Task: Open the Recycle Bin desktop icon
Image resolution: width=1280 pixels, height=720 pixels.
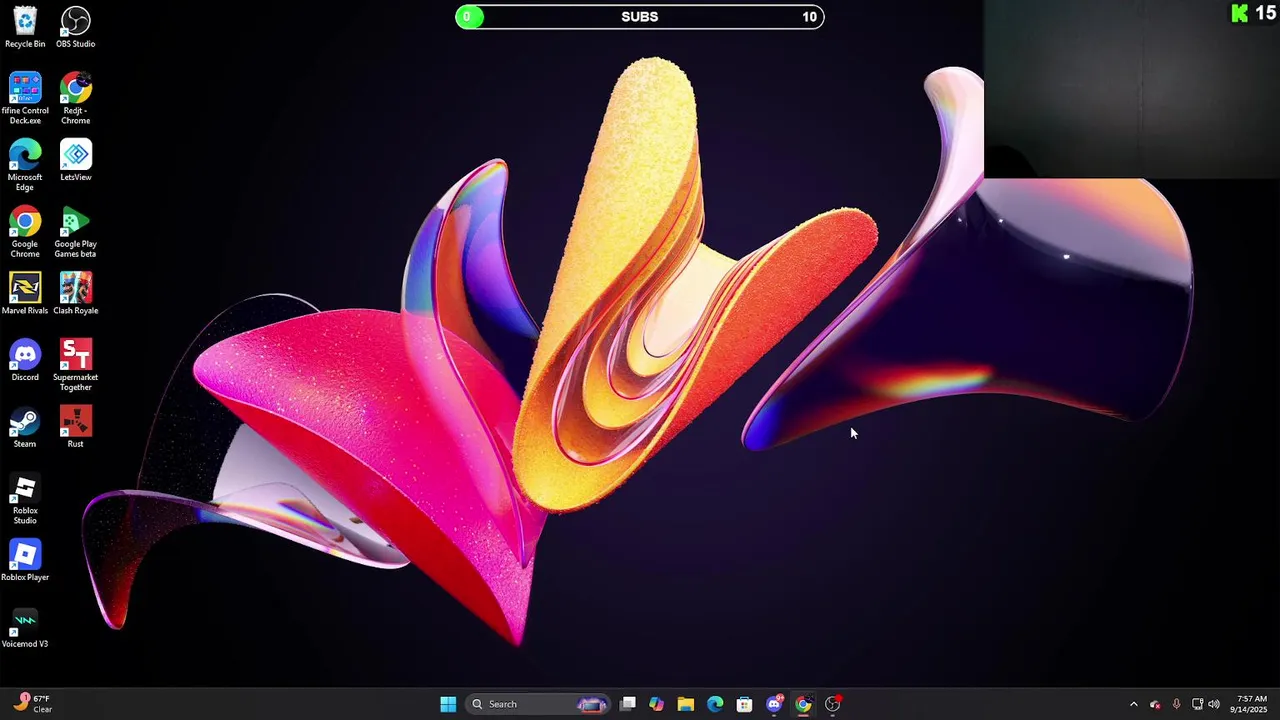Action: click(x=25, y=27)
